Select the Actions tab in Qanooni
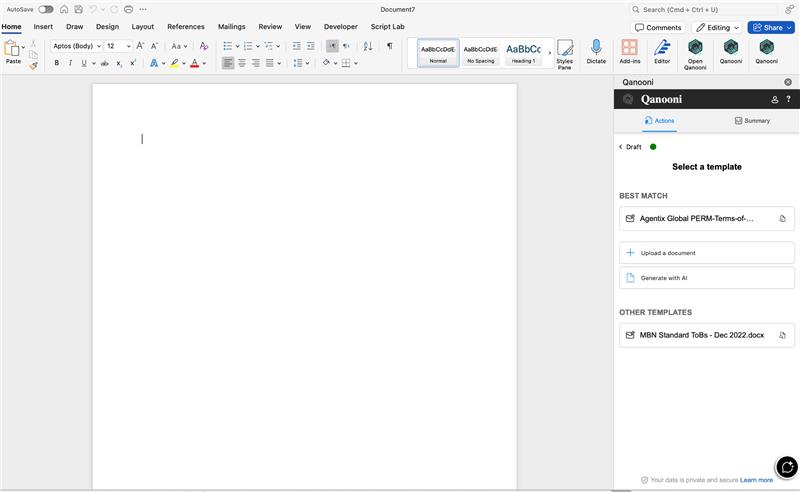Image resolution: width=800 pixels, height=492 pixels. pyautogui.click(x=659, y=121)
